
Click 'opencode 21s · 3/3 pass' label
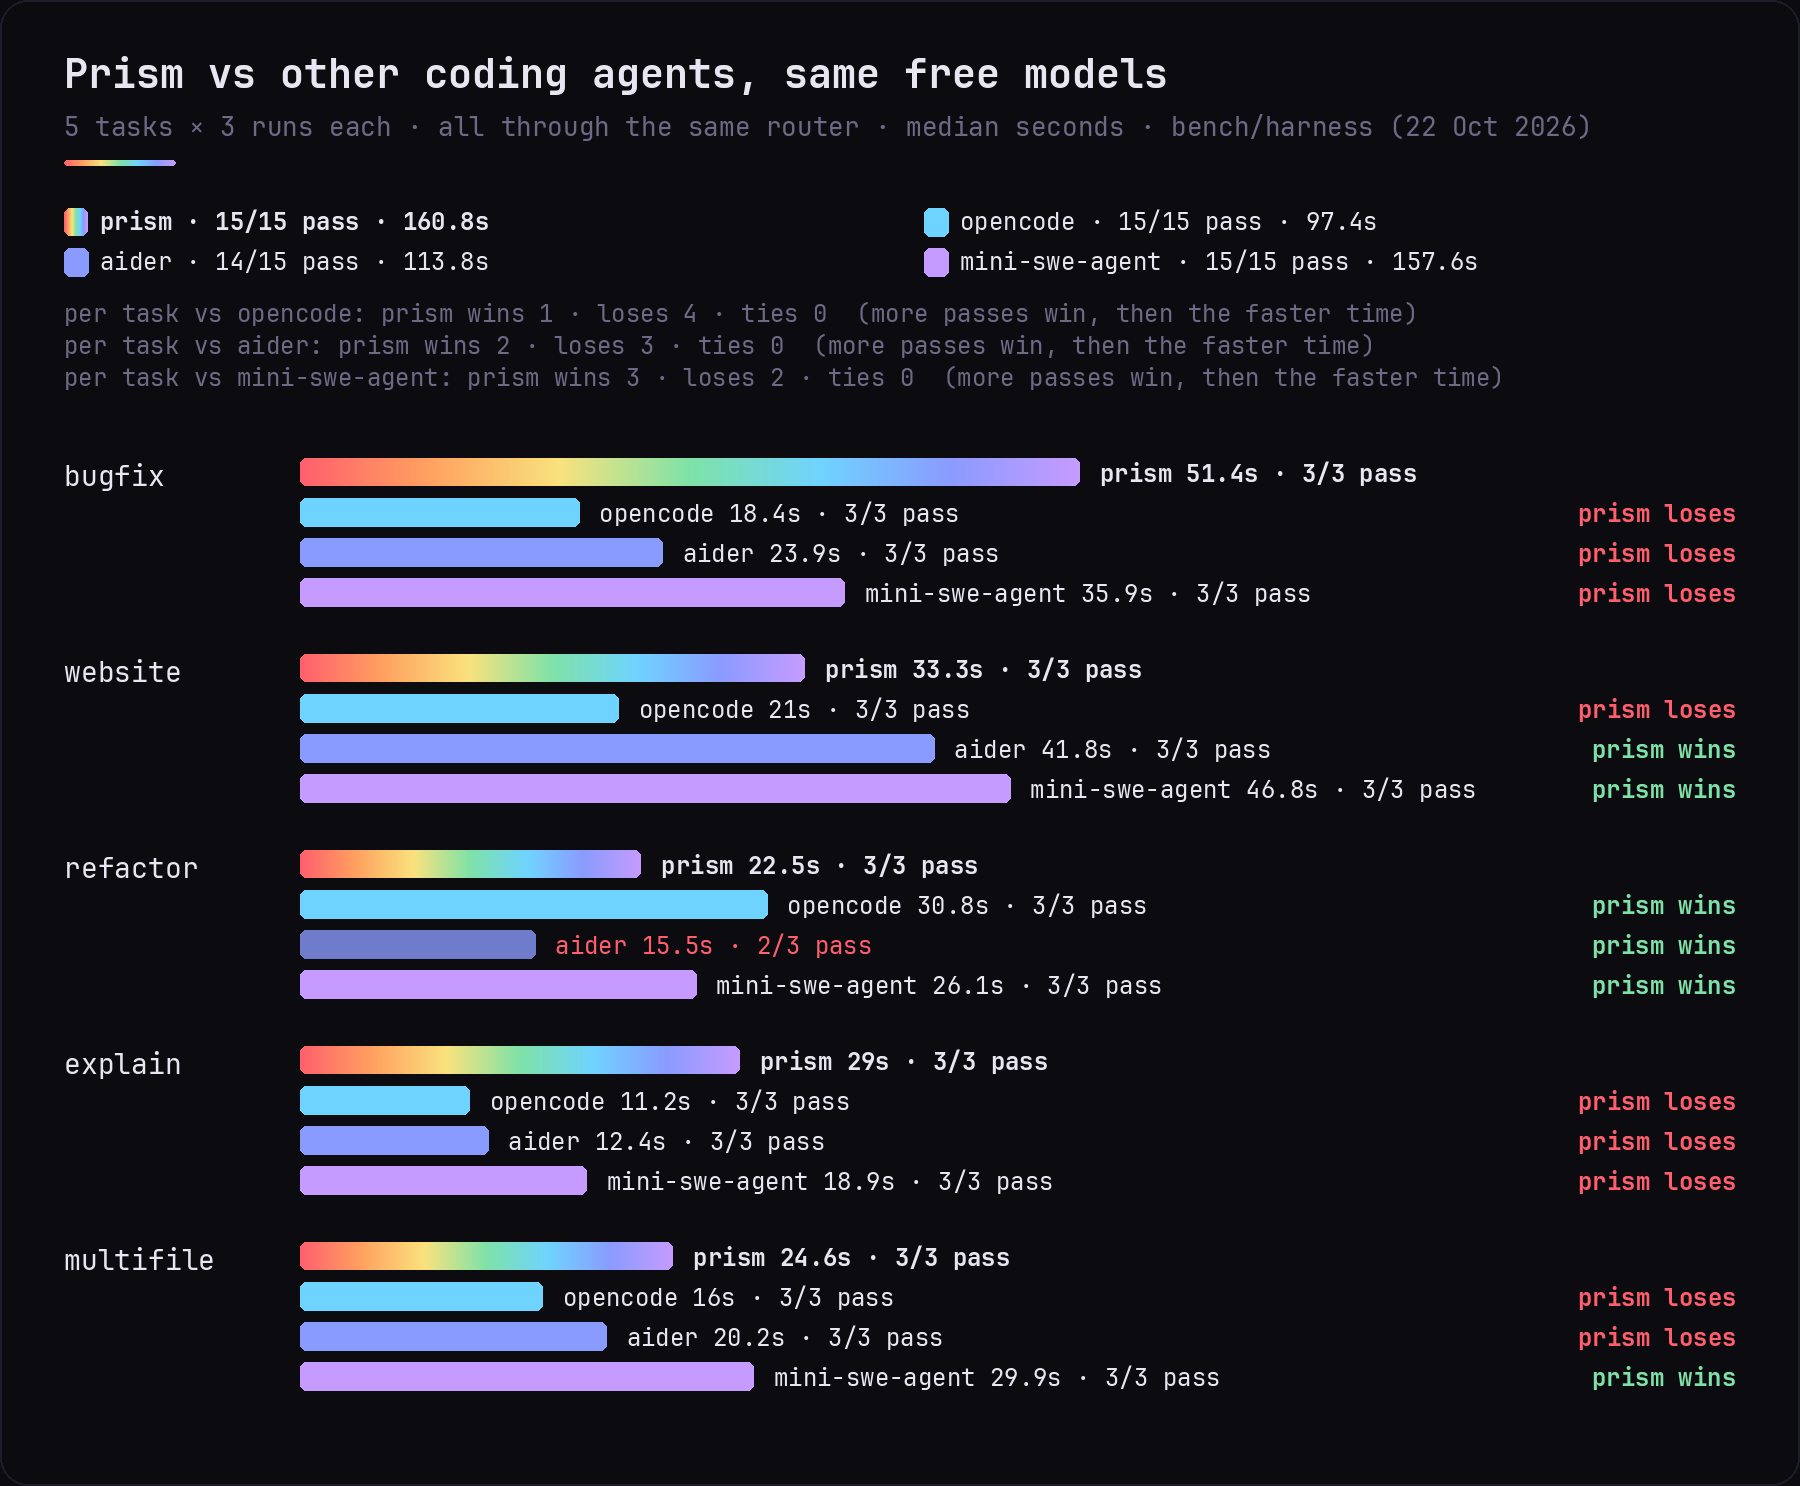(x=805, y=710)
